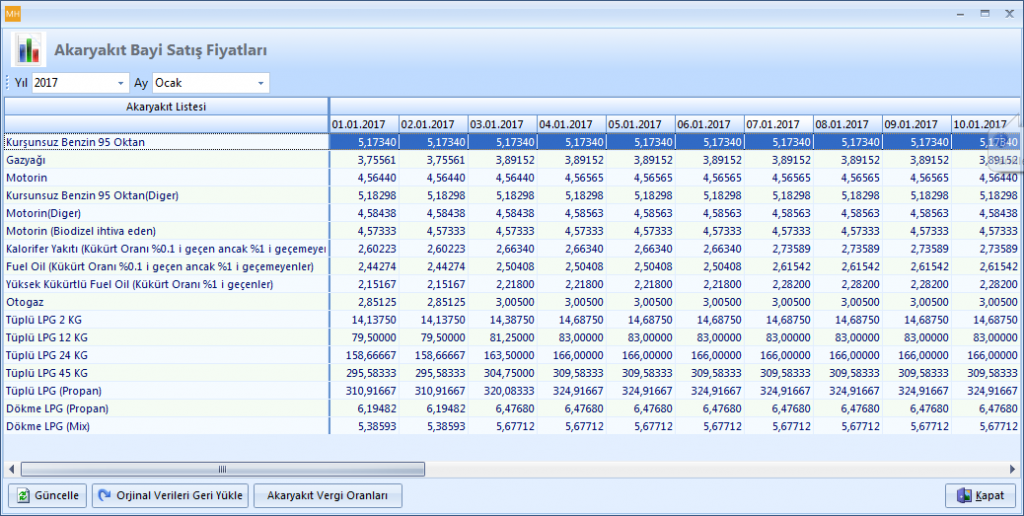
Task: Click the 07.01.2017 column header
Action: [779, 124]
